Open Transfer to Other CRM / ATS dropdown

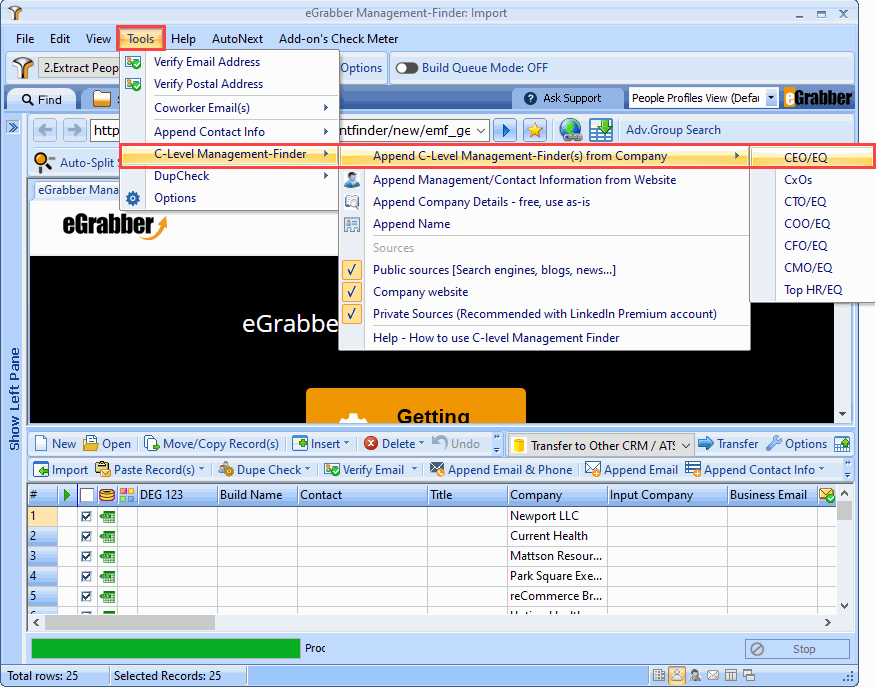click(686, 445)
